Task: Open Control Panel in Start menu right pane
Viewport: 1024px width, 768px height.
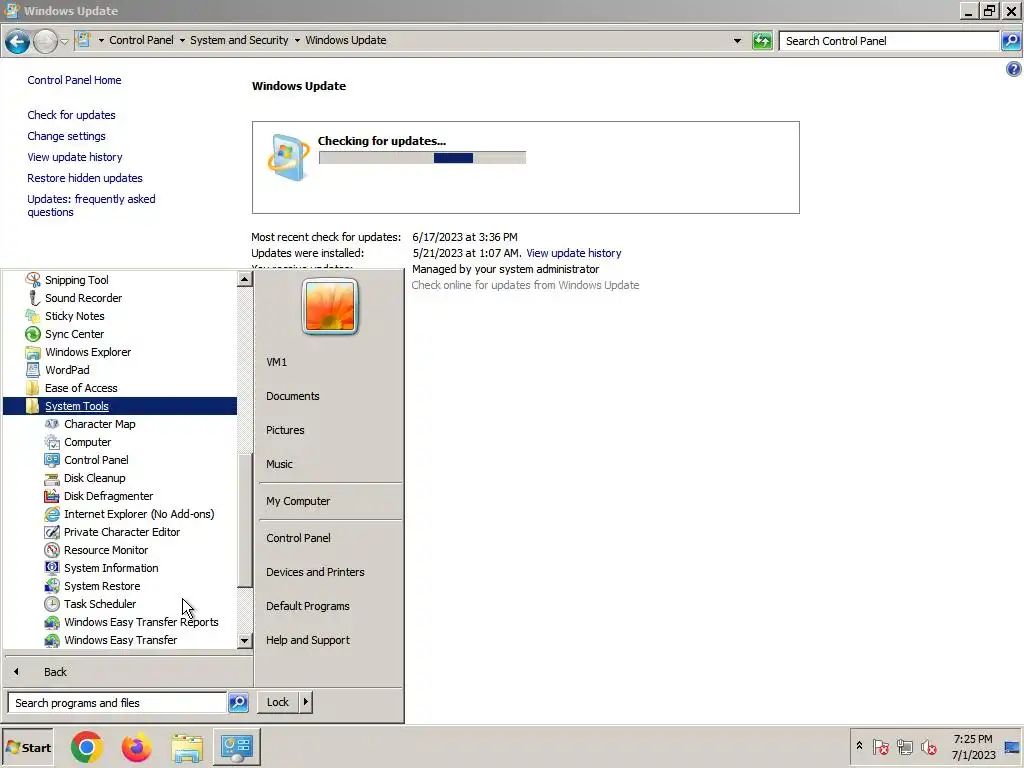Action: 298,538
